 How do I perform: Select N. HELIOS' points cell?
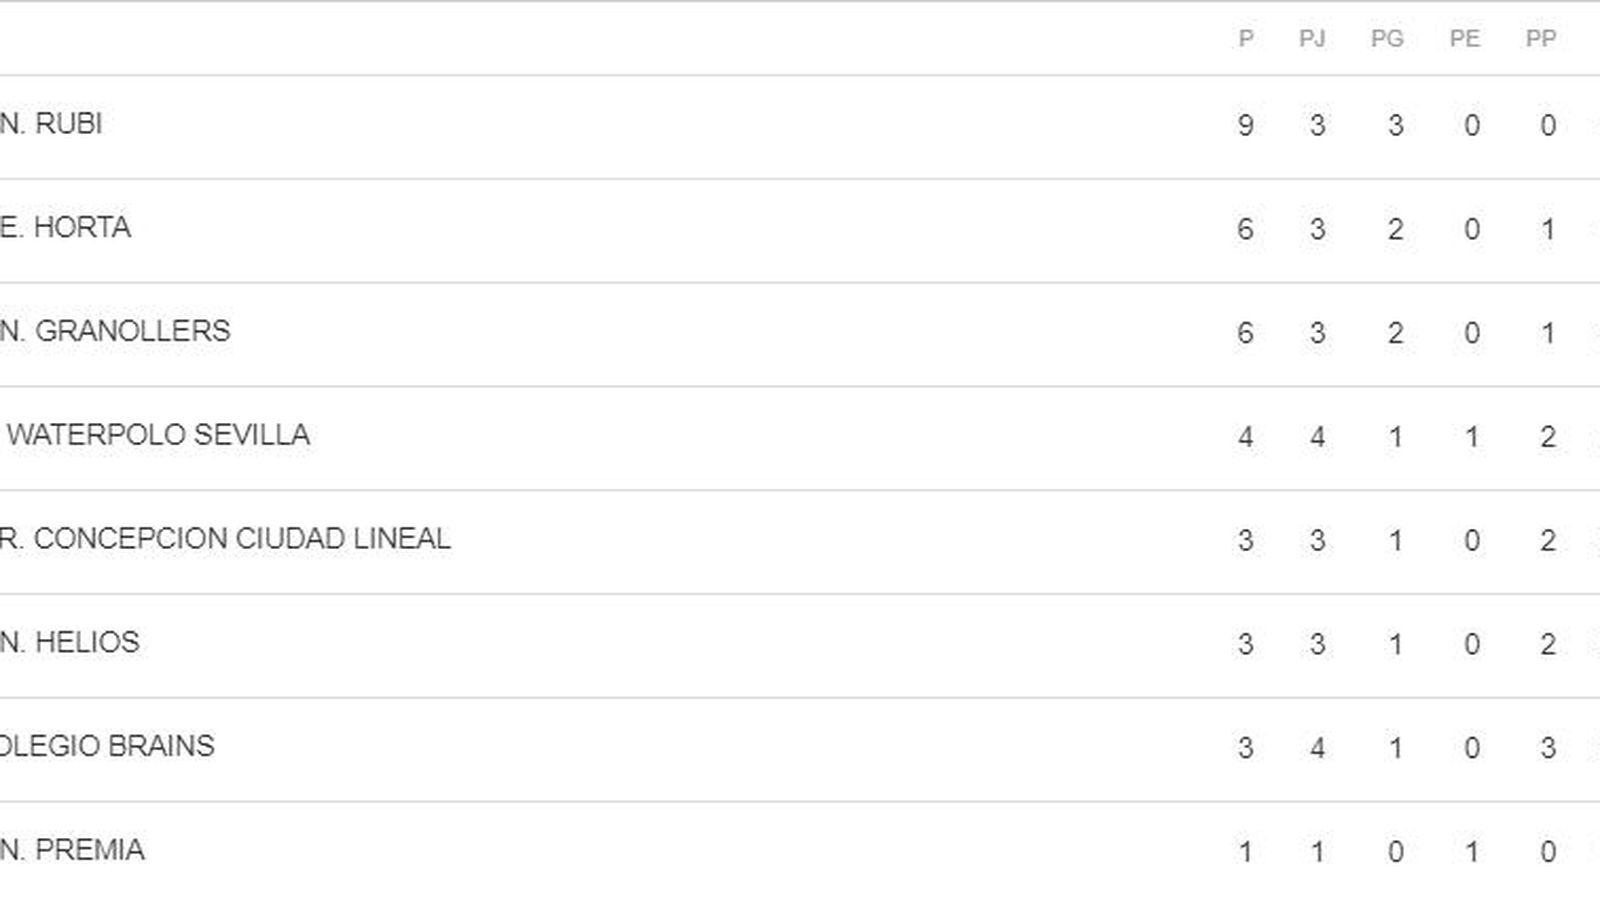(1246, 644)
